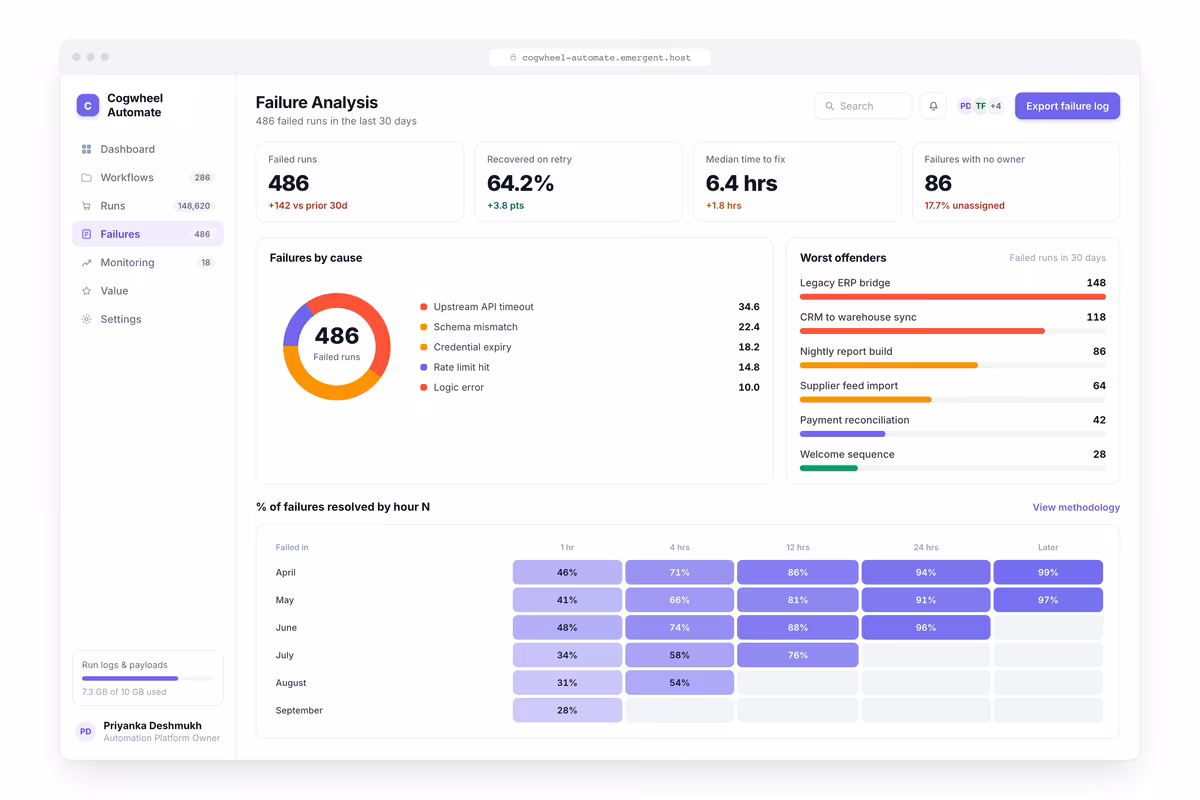Open the View methodology link

(1076, 508)
